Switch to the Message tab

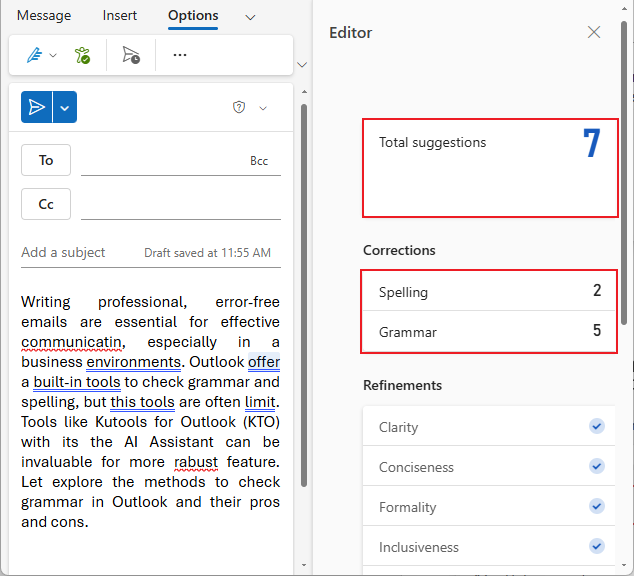coord(44,16)
